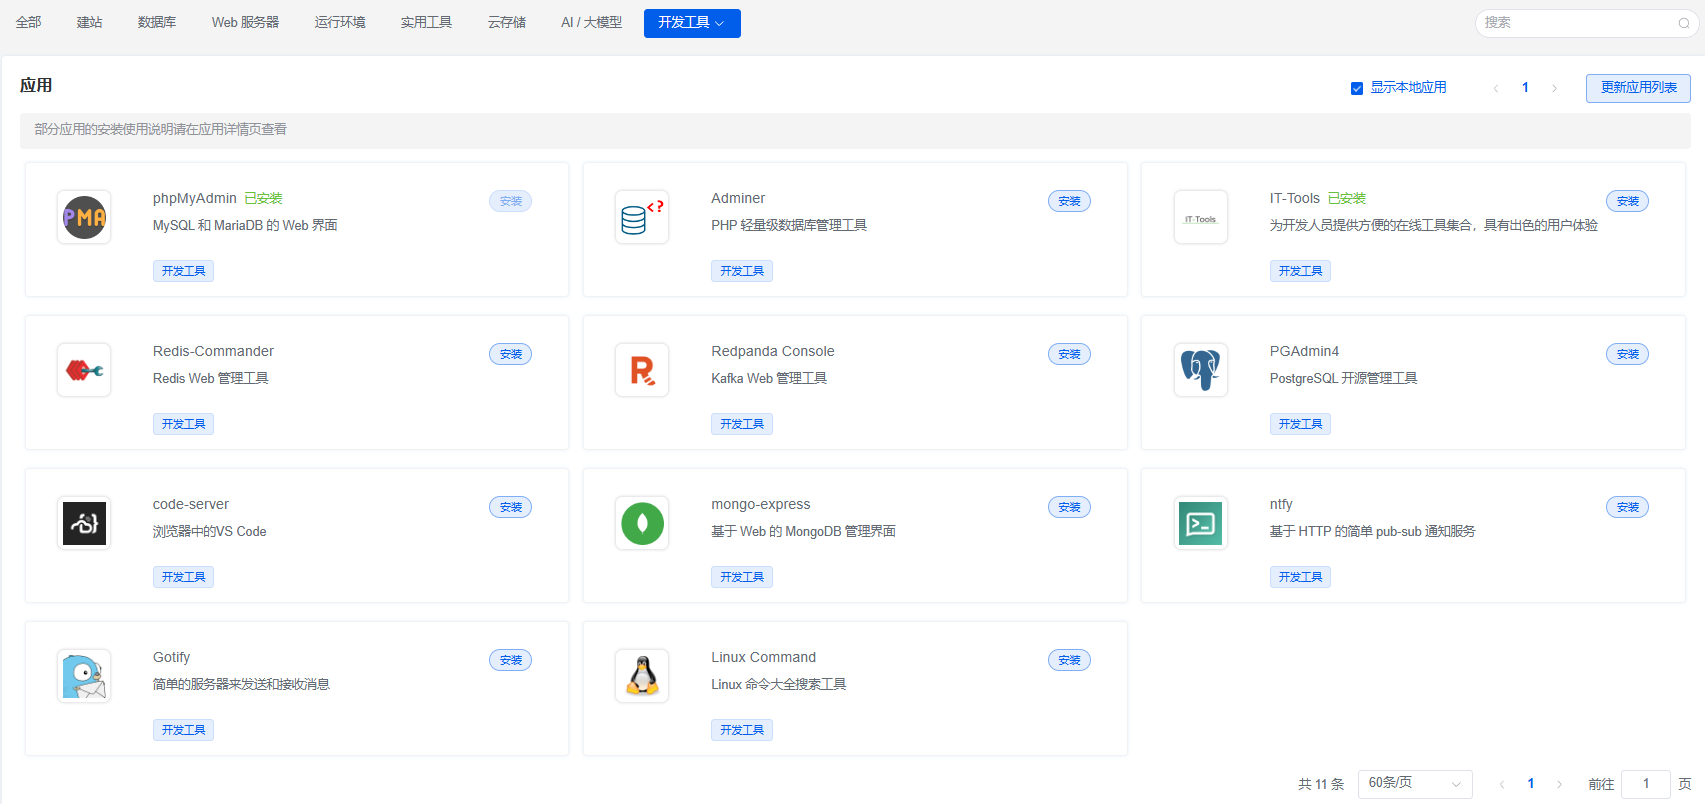
Task: Click the 共 11 条 total count
Action: point(1321,784)
